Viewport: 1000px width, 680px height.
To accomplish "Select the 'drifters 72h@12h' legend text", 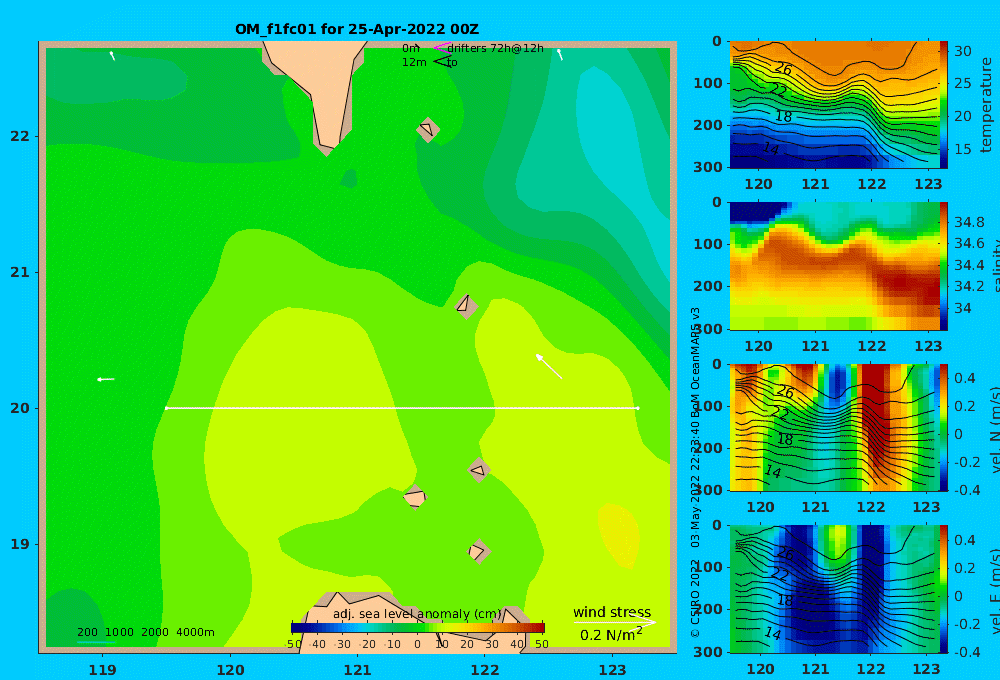I will pos(496,48).
